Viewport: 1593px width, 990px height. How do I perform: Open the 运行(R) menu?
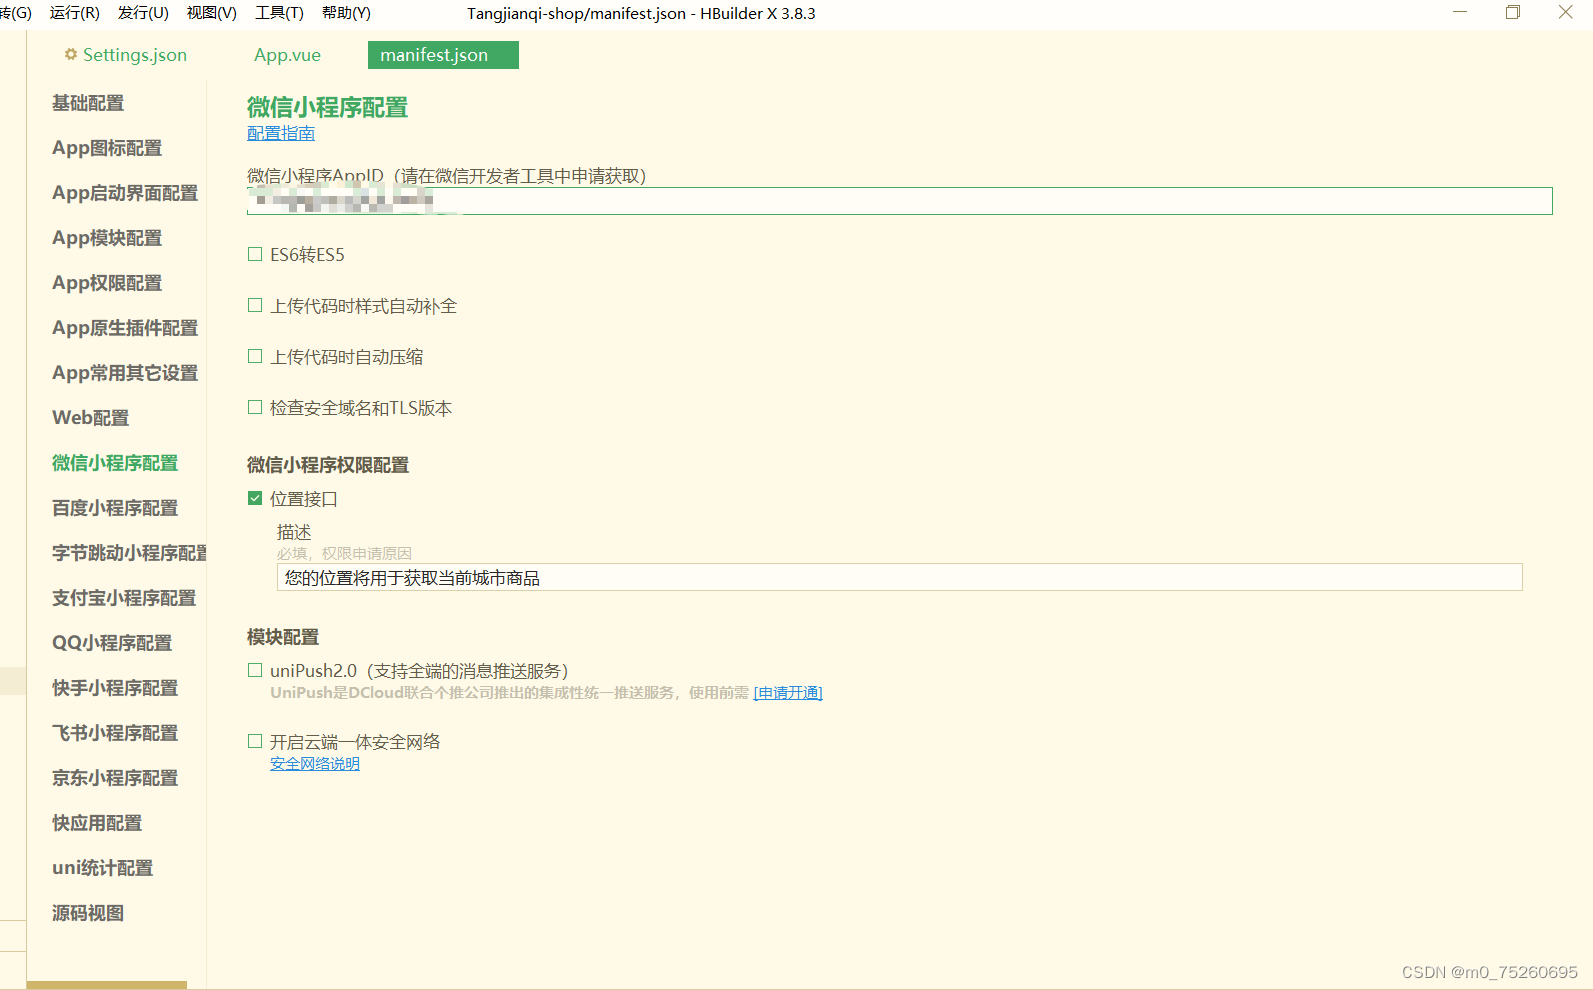[x=75, y=13]
